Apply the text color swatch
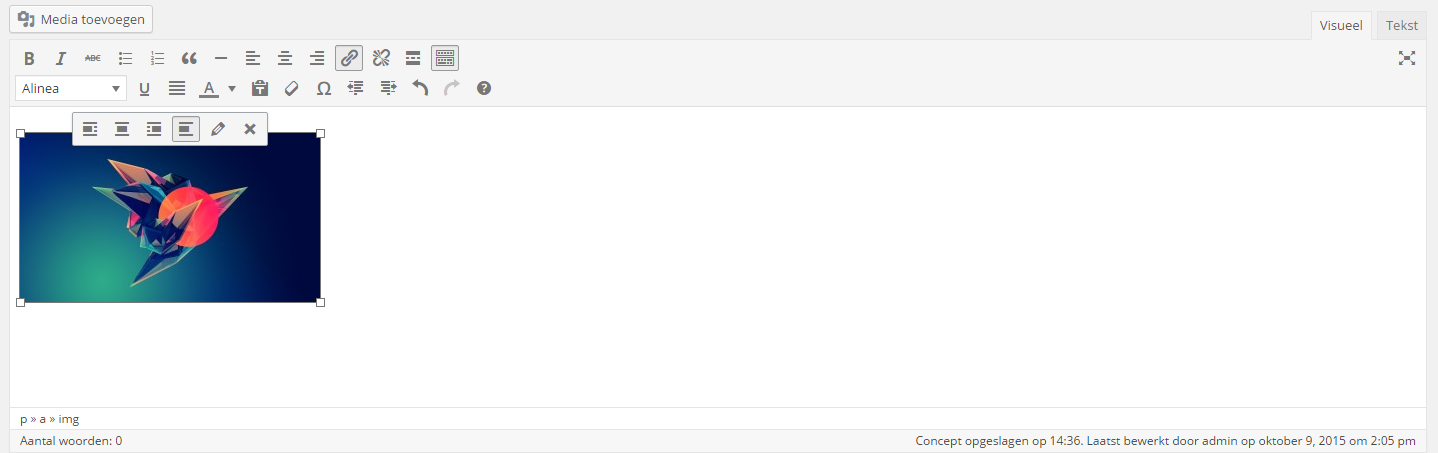This screenshot has height=453, width=1438. coord(209,88)
